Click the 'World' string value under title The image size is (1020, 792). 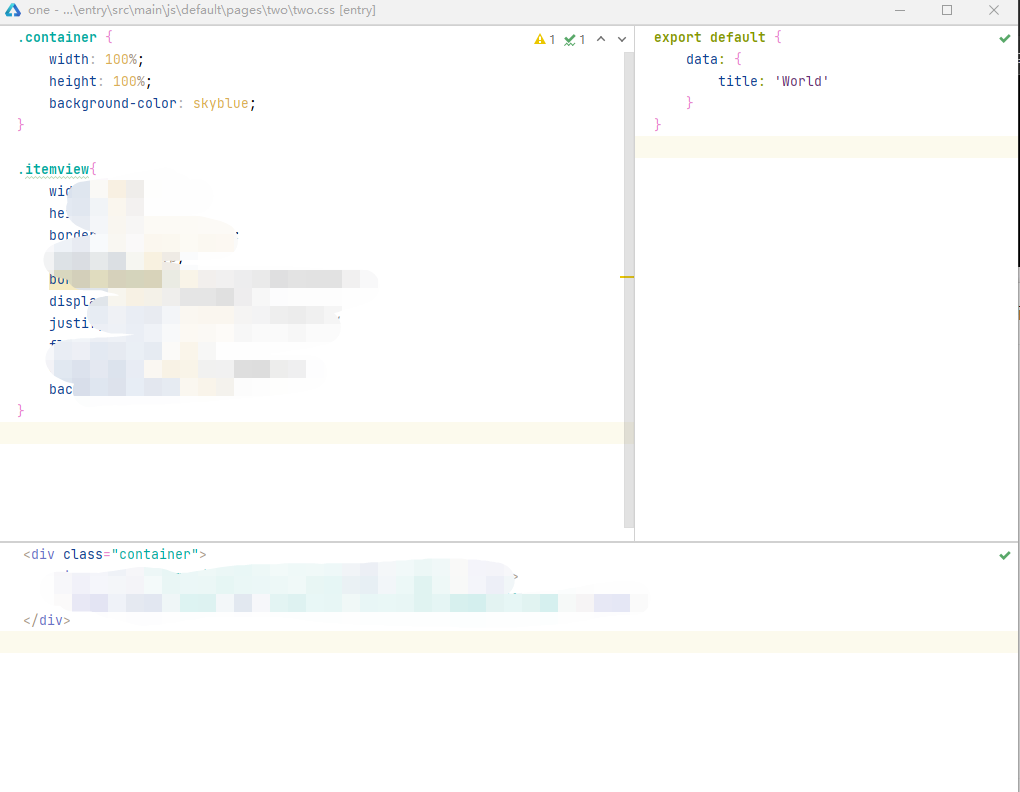click(x=800, y=81)
